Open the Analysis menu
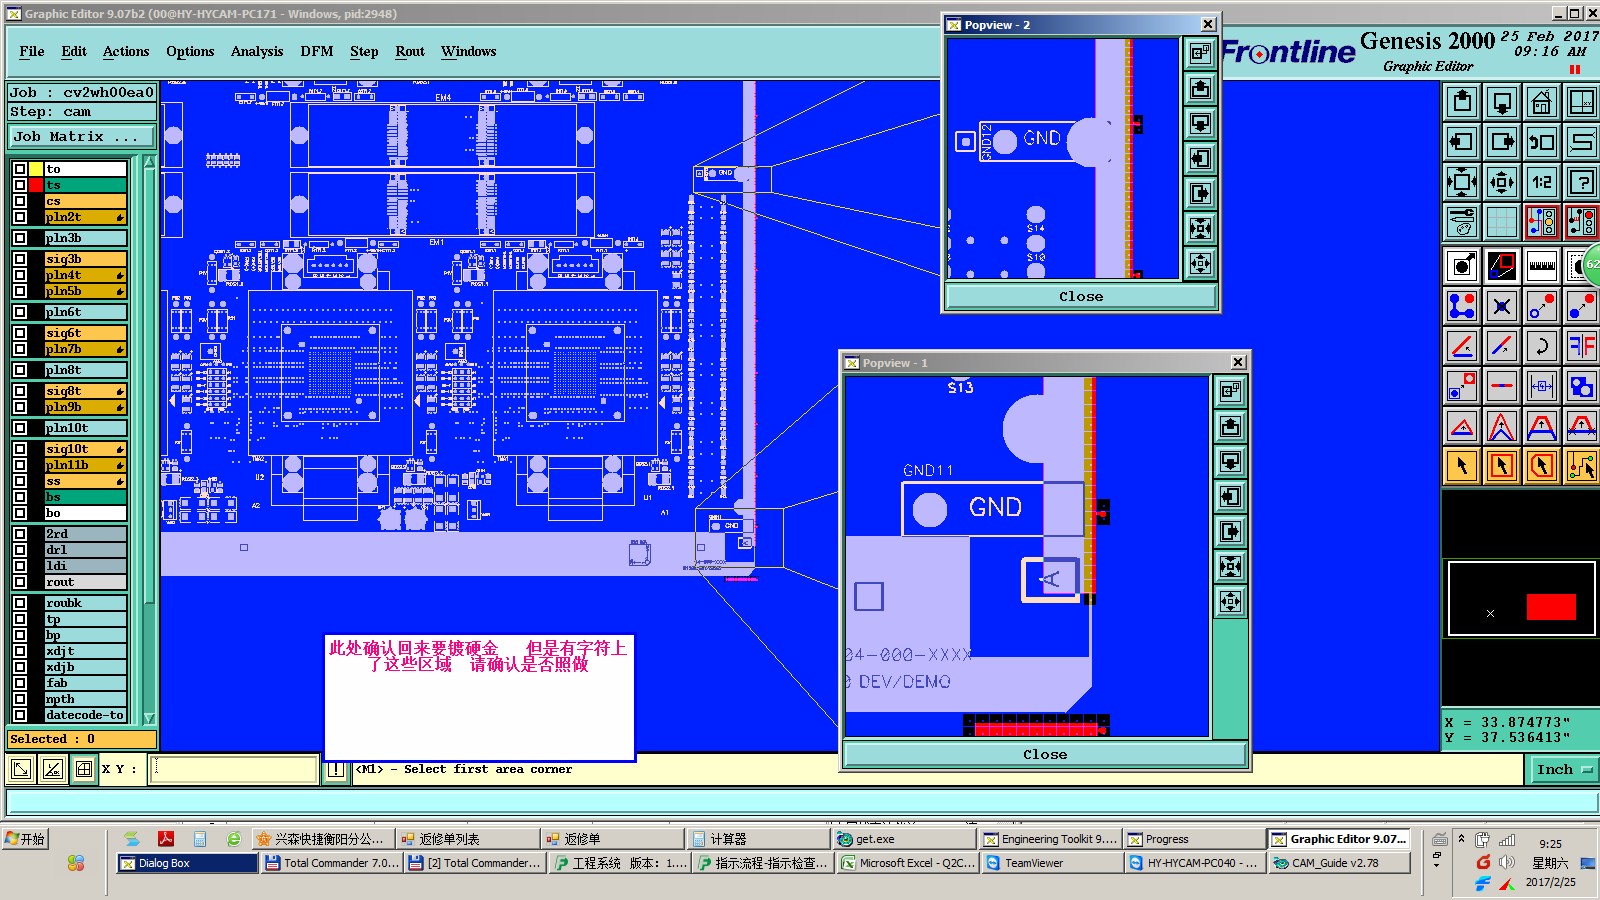The height and width of the screenshot is (900, 1600). tap(257, 51)
